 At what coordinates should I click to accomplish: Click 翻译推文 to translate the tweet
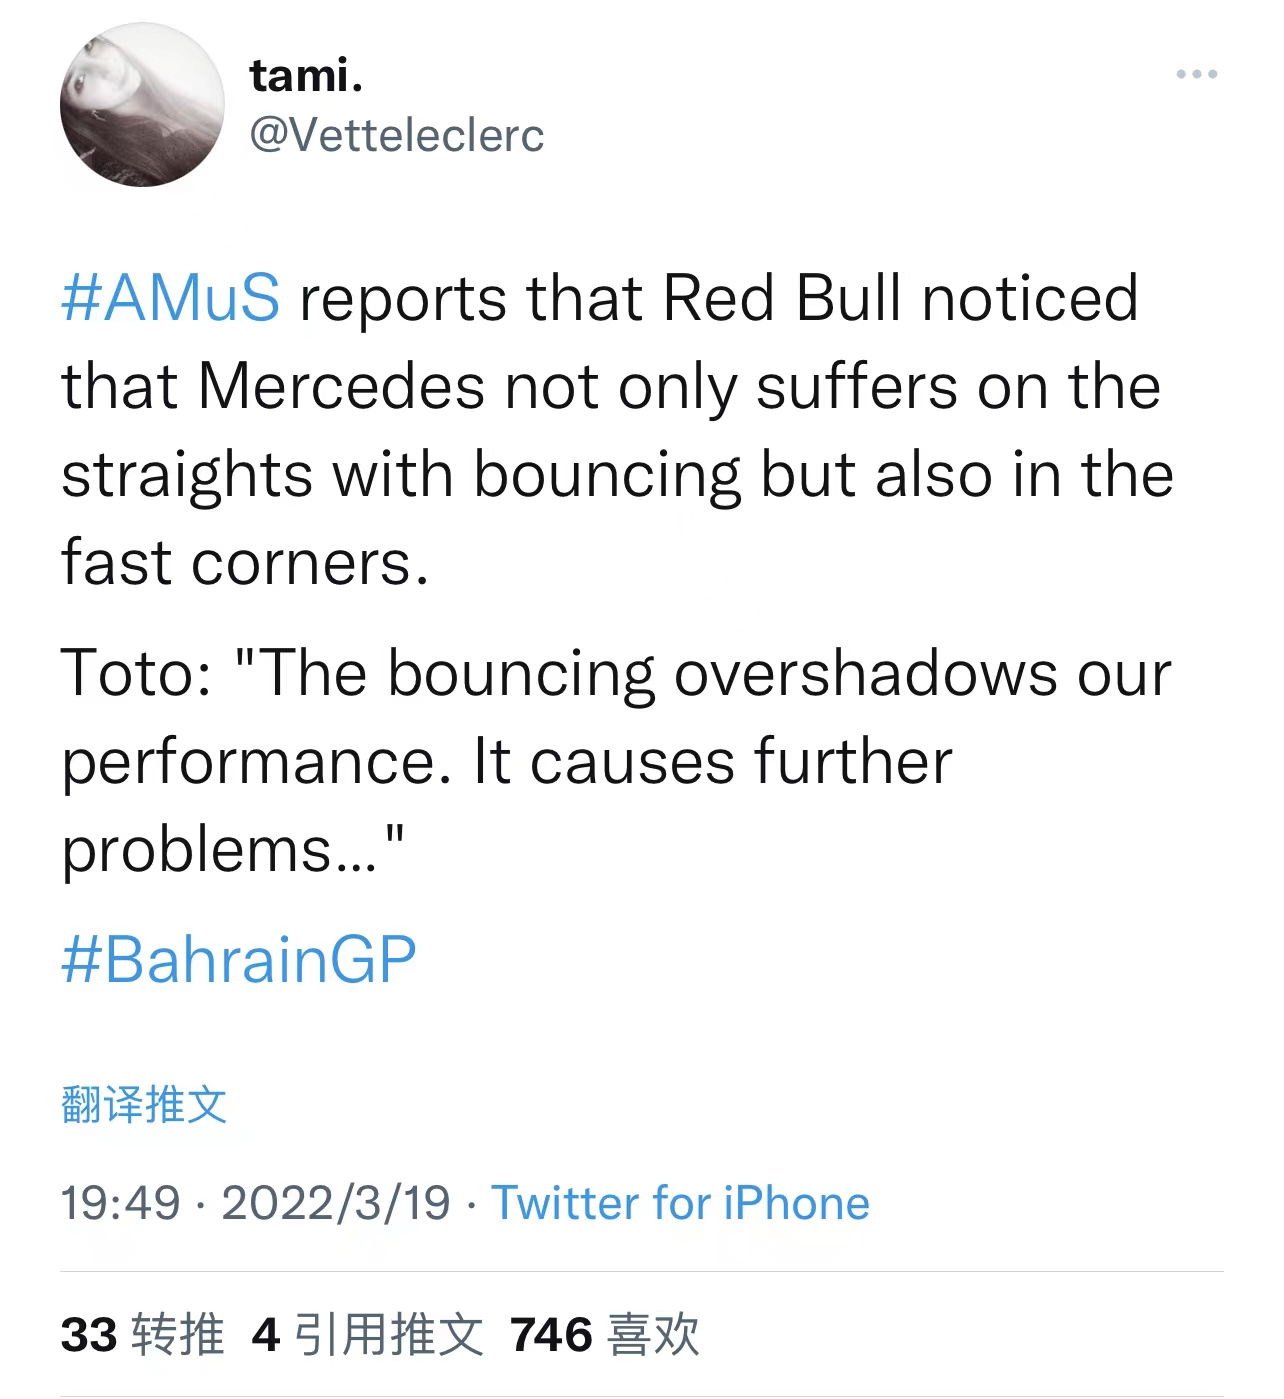(144, 1105)
